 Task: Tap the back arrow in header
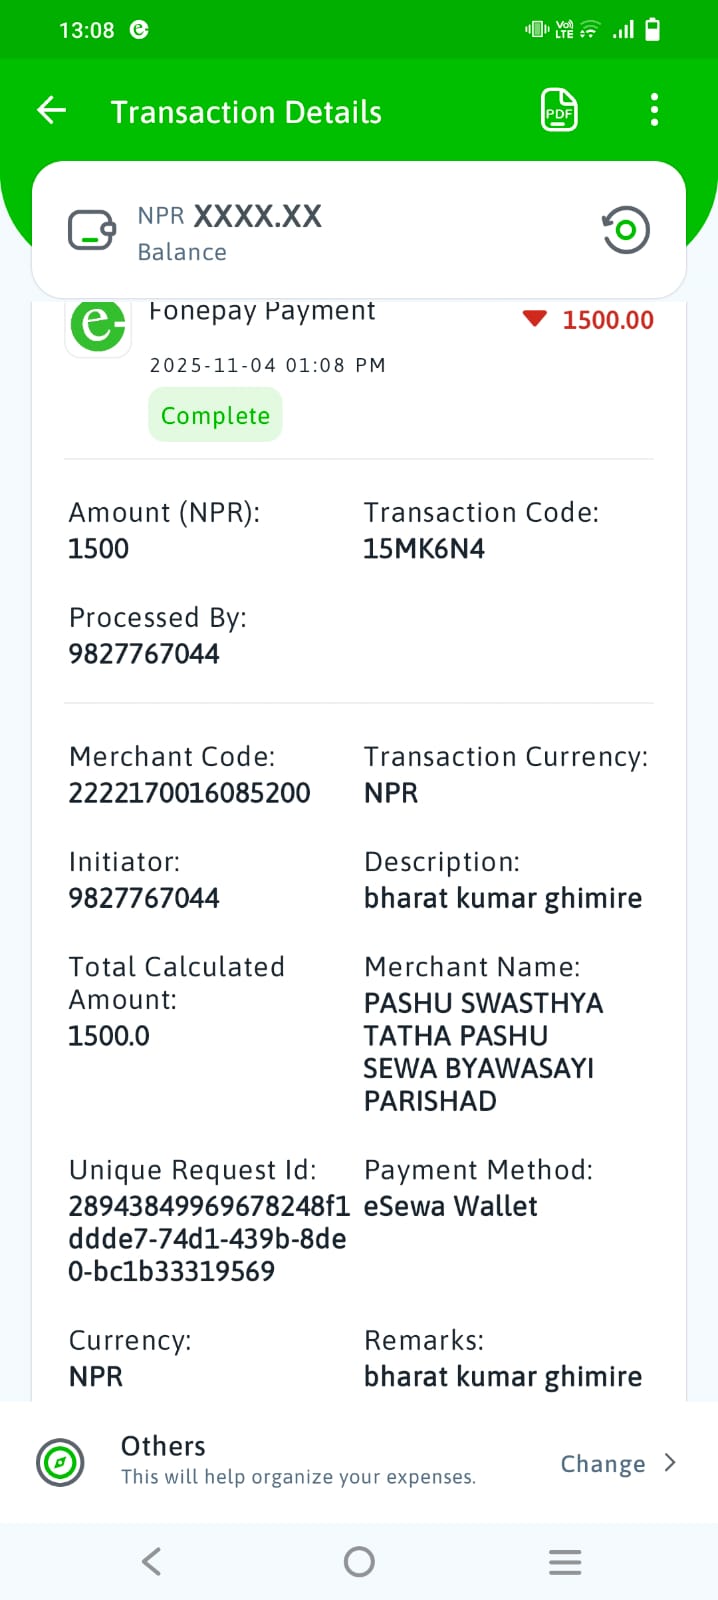[51, 111]
